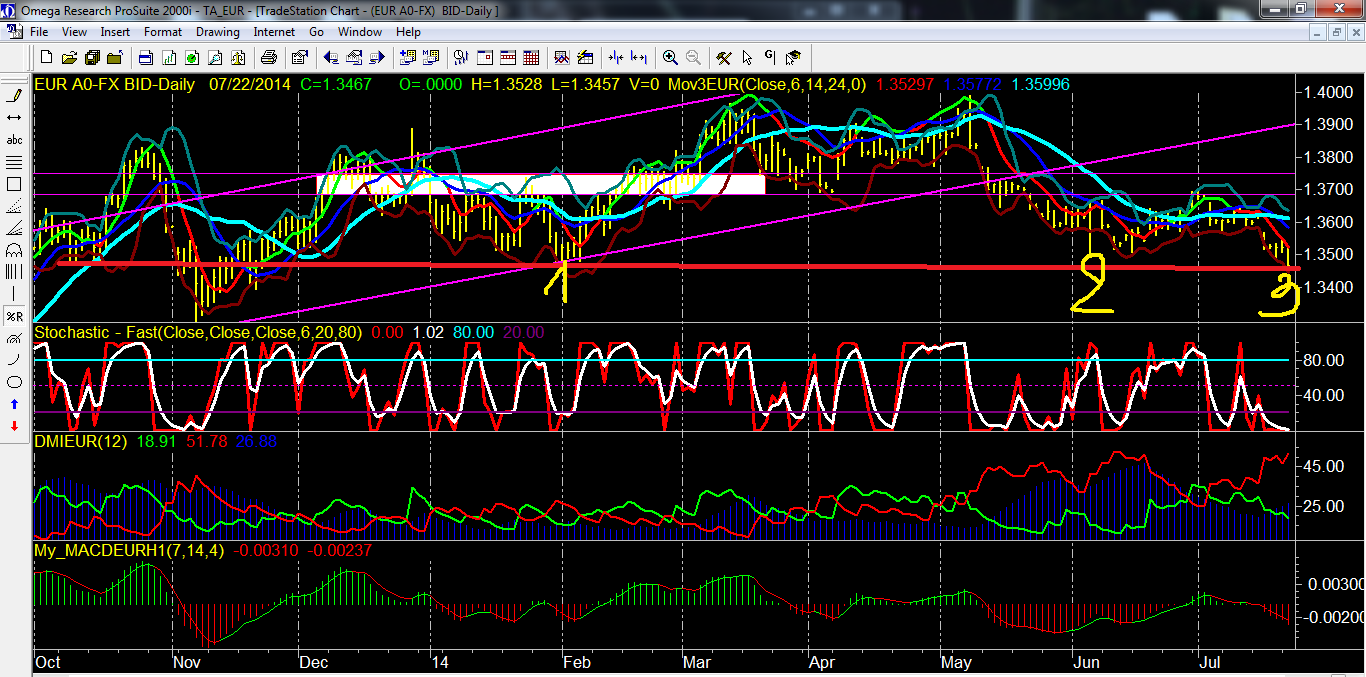
Task: Open the Insert menu
Action: click(115, 32)
